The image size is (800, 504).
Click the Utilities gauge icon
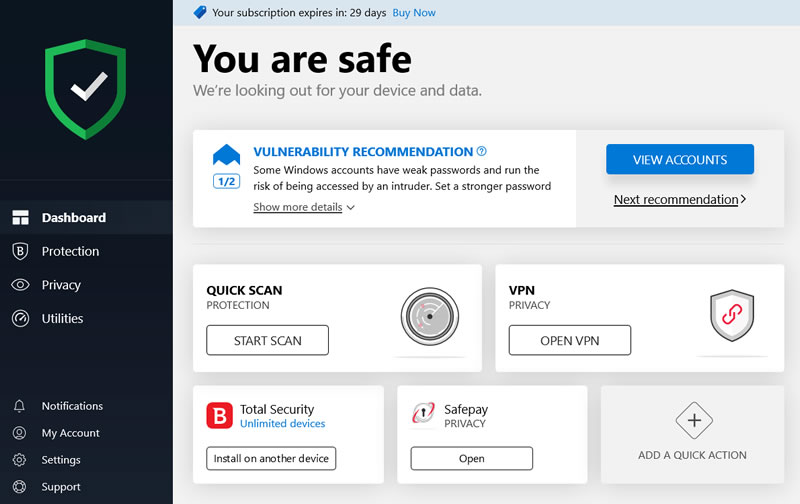pyautogui.click(x=20, y=318)
